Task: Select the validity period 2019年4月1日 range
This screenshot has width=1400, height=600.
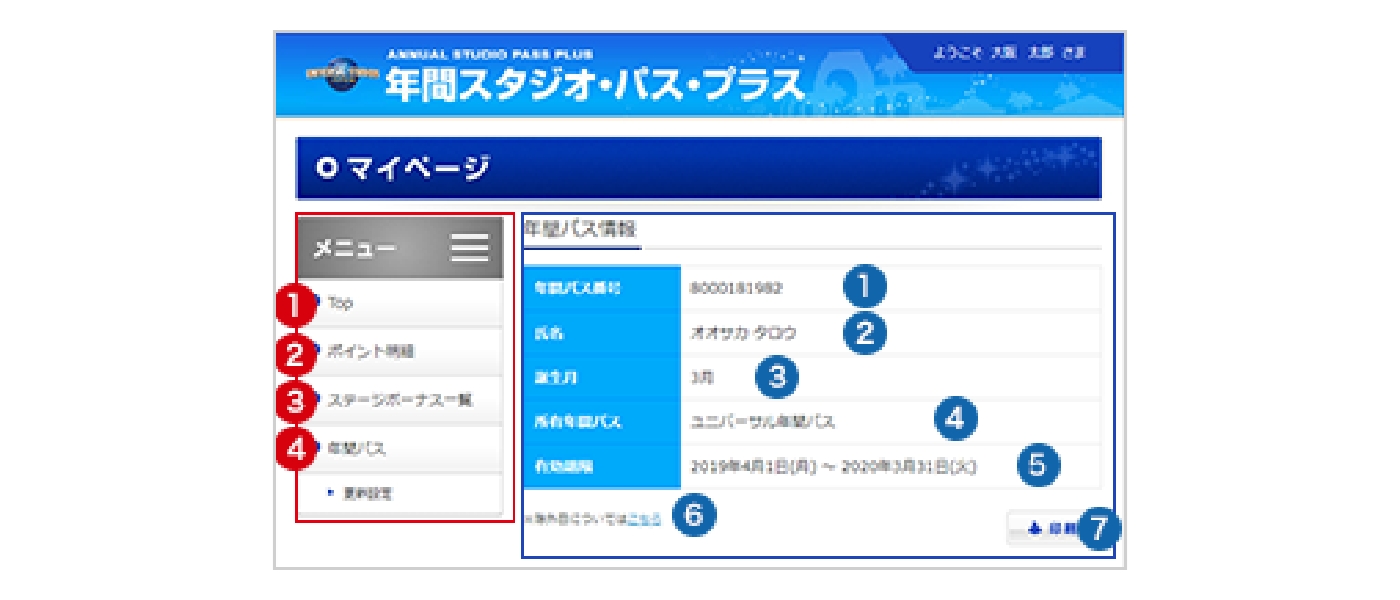Action: click(x=834, y=466)
